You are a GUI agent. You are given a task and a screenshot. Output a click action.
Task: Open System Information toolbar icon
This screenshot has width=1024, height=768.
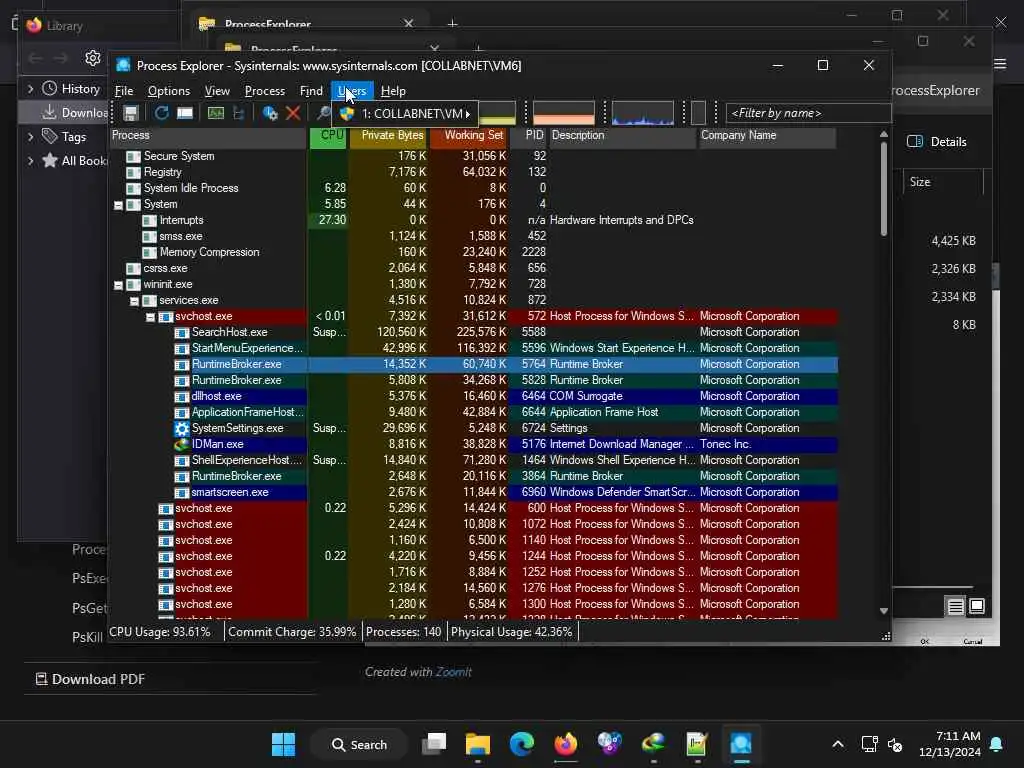(216, 113)
